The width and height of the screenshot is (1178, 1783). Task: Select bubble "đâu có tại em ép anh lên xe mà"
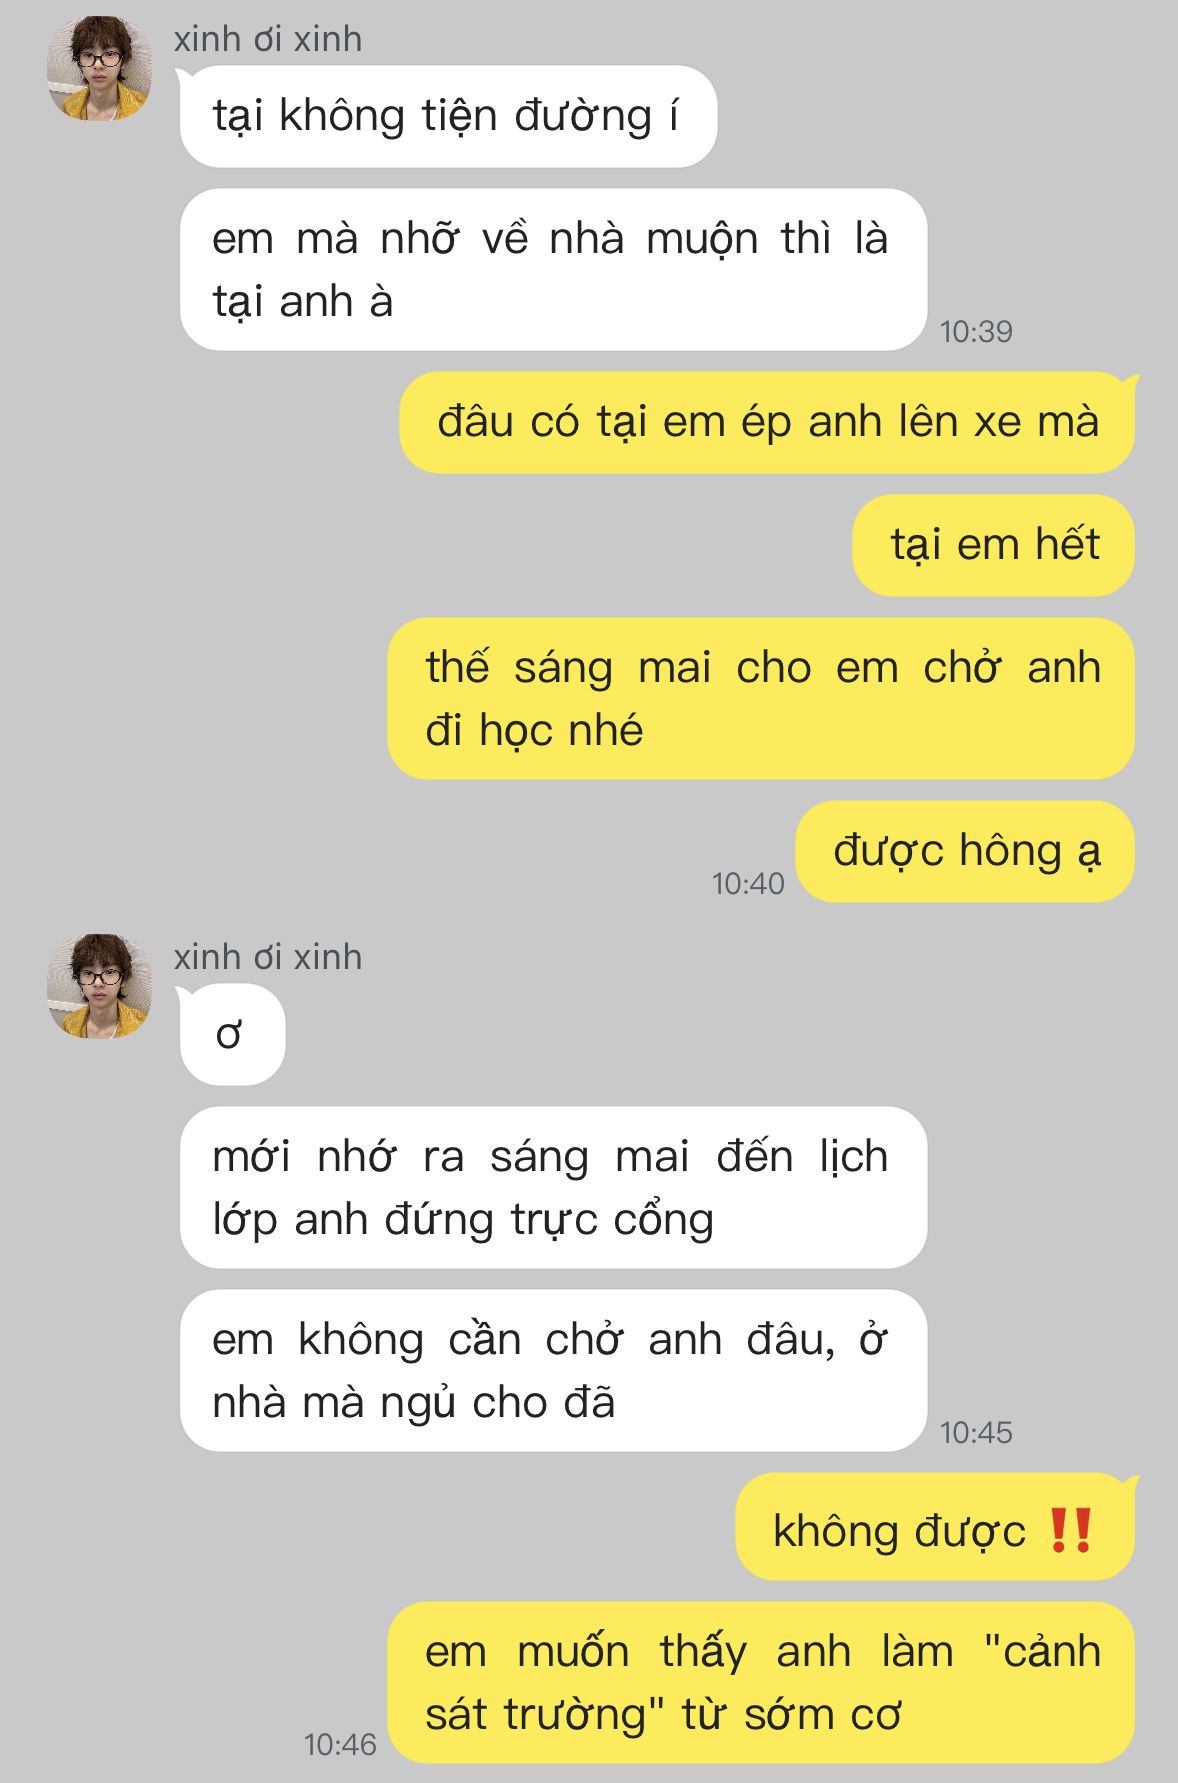768,422
